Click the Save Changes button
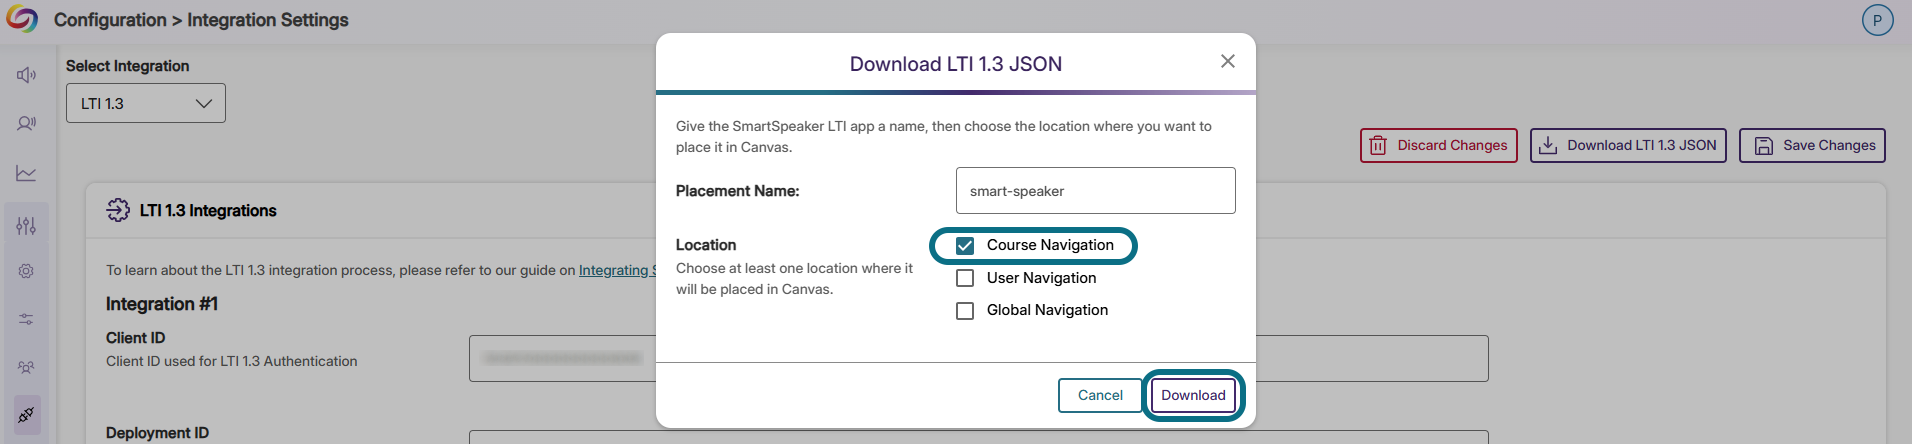Image resolution: width=1912 pixels, height=444 pixels. coord(1812,145)
